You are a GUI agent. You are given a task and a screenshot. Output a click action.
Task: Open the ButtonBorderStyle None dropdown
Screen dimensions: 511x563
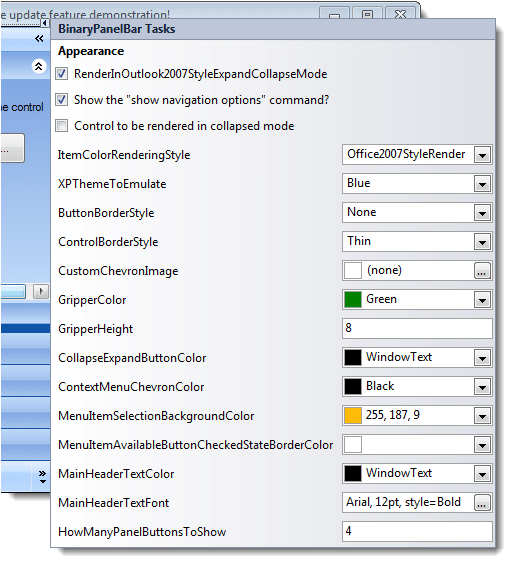(x=482, y=213)
